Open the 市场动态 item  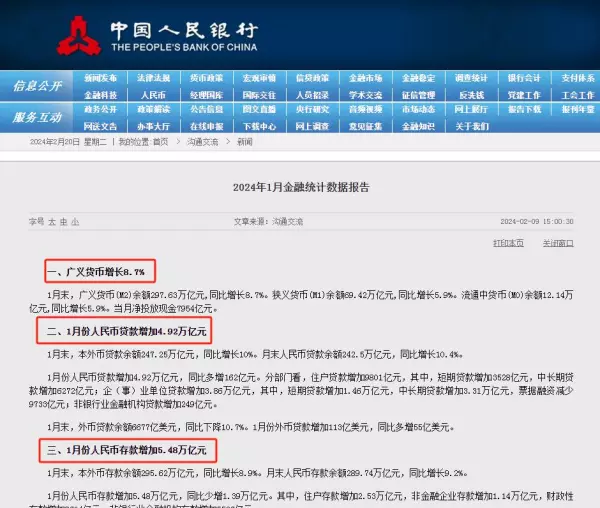pos(418,109)
